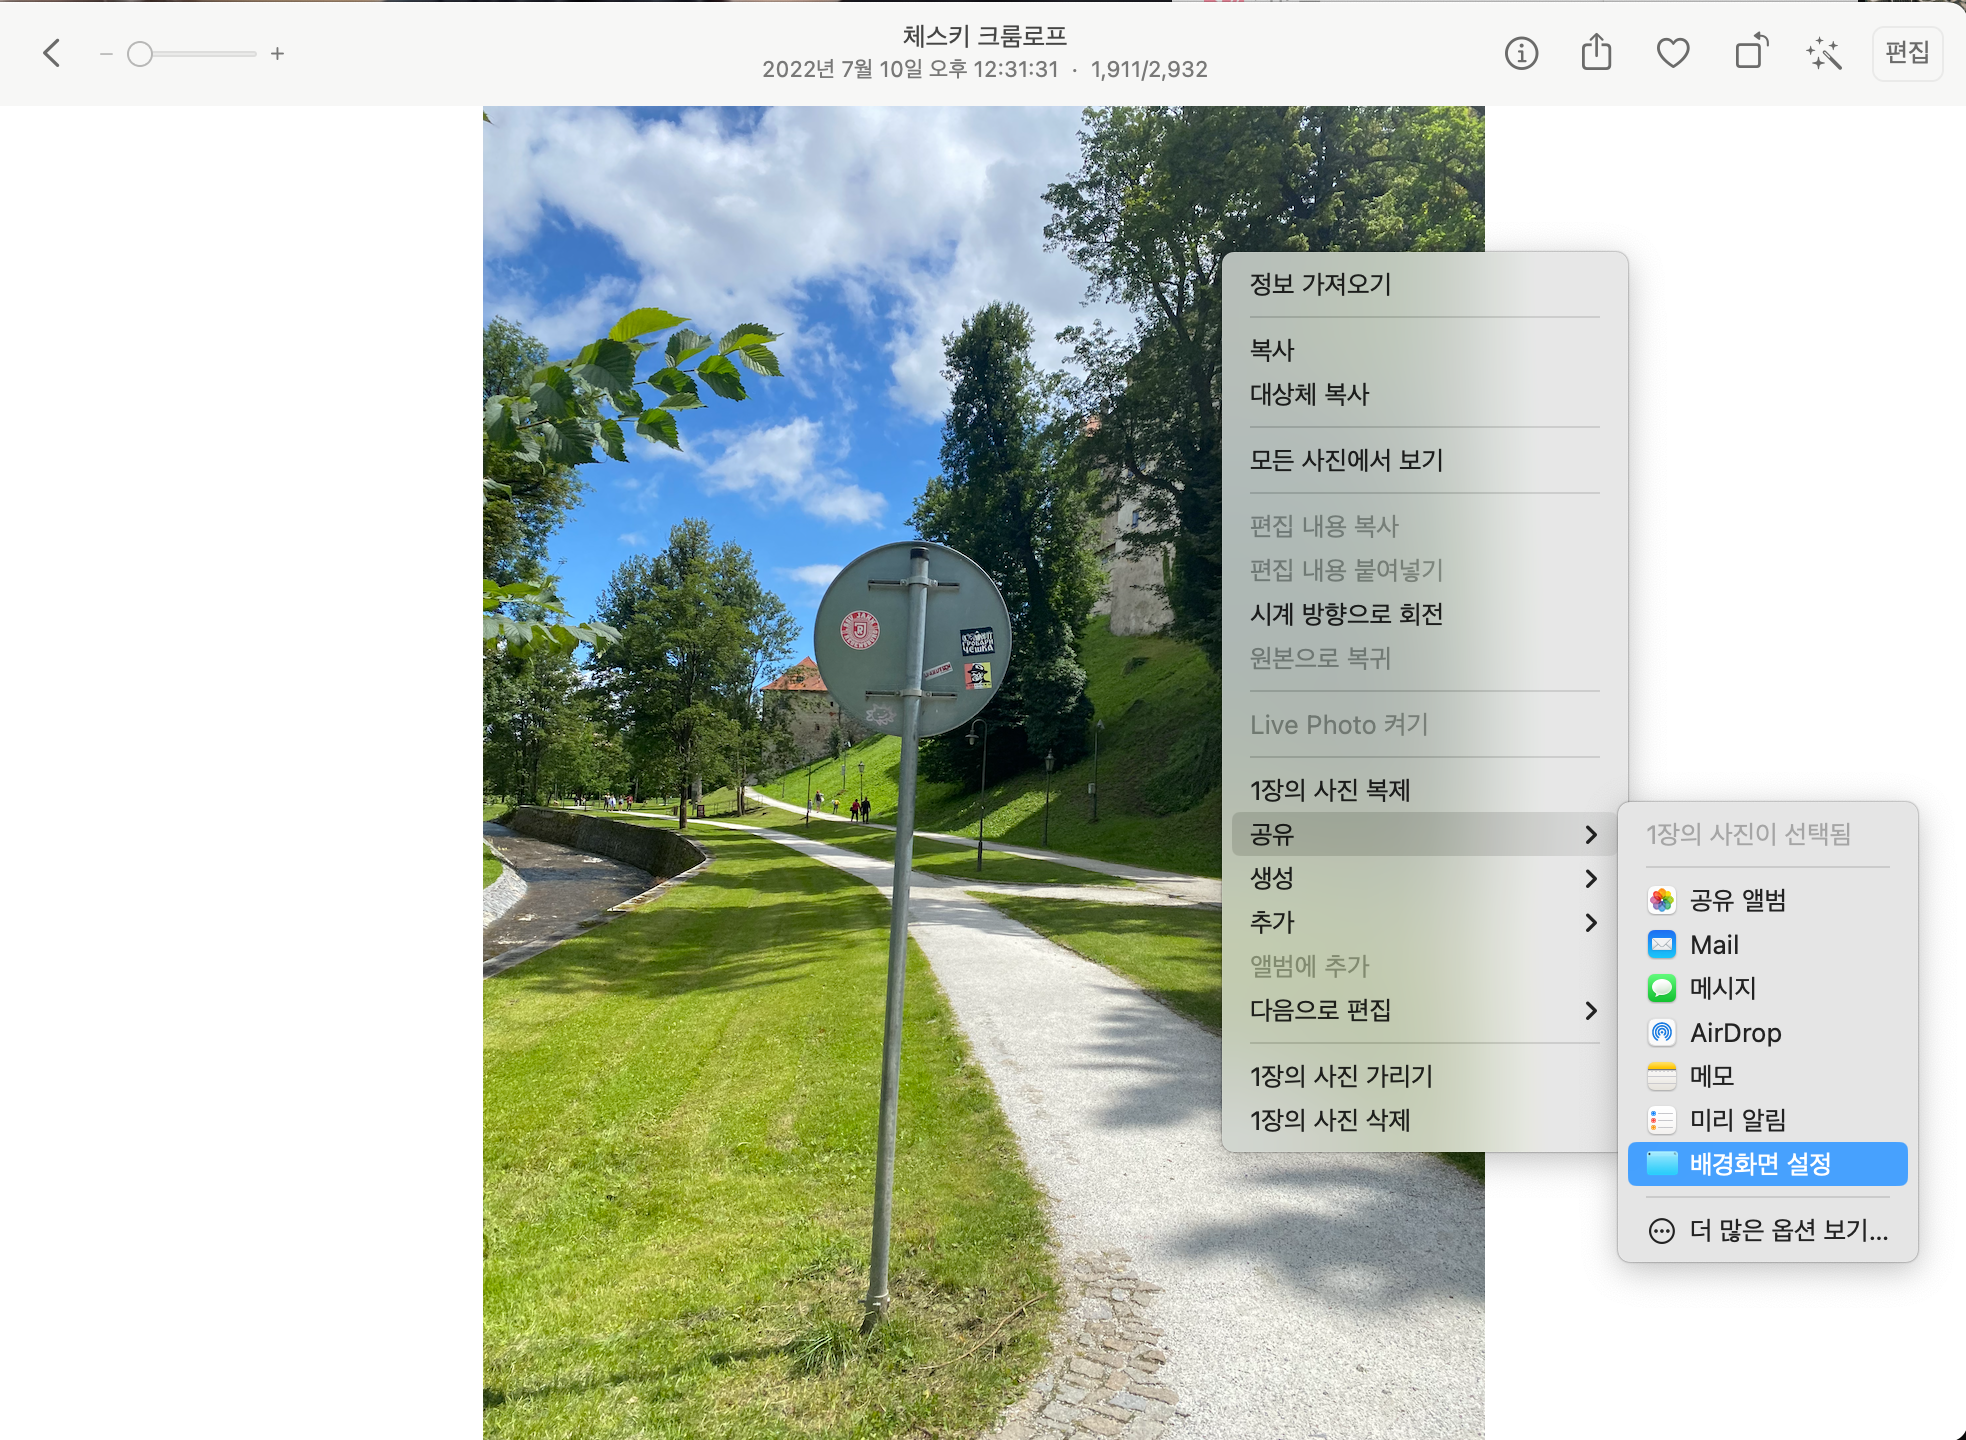Click the zoom out minus icon
1966x1440 pixels.
tap(106, 54)
